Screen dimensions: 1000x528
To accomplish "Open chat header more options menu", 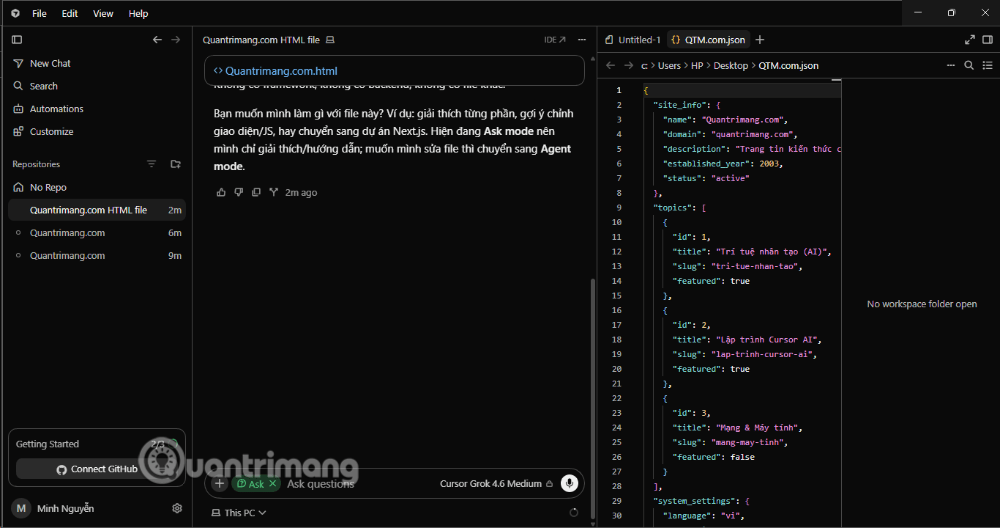I will (582, 40).
